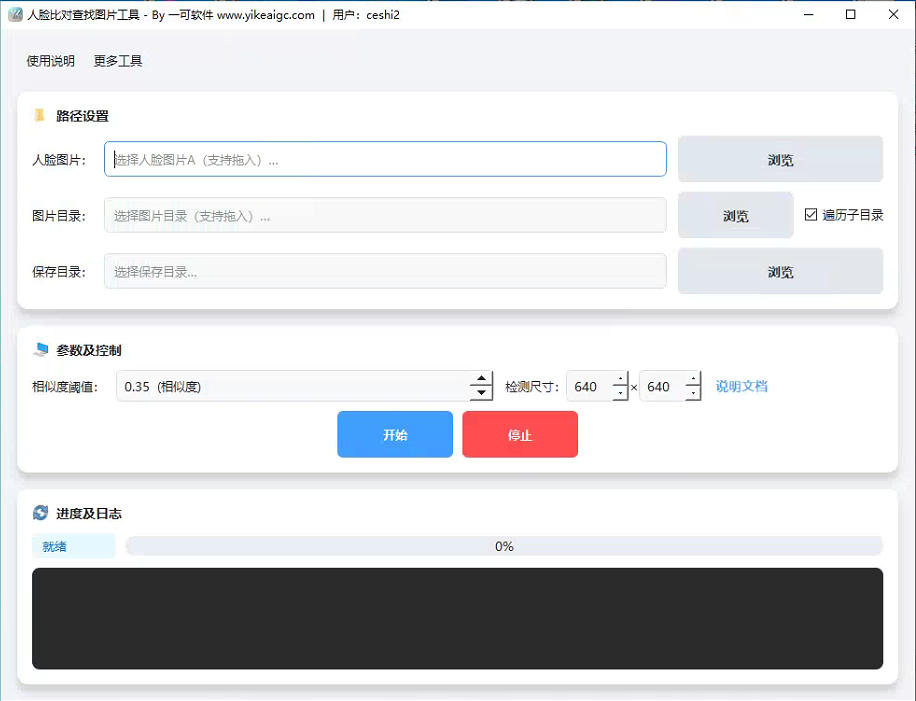
Task: Open the 更多工具 menu
Action: [117, 60]
